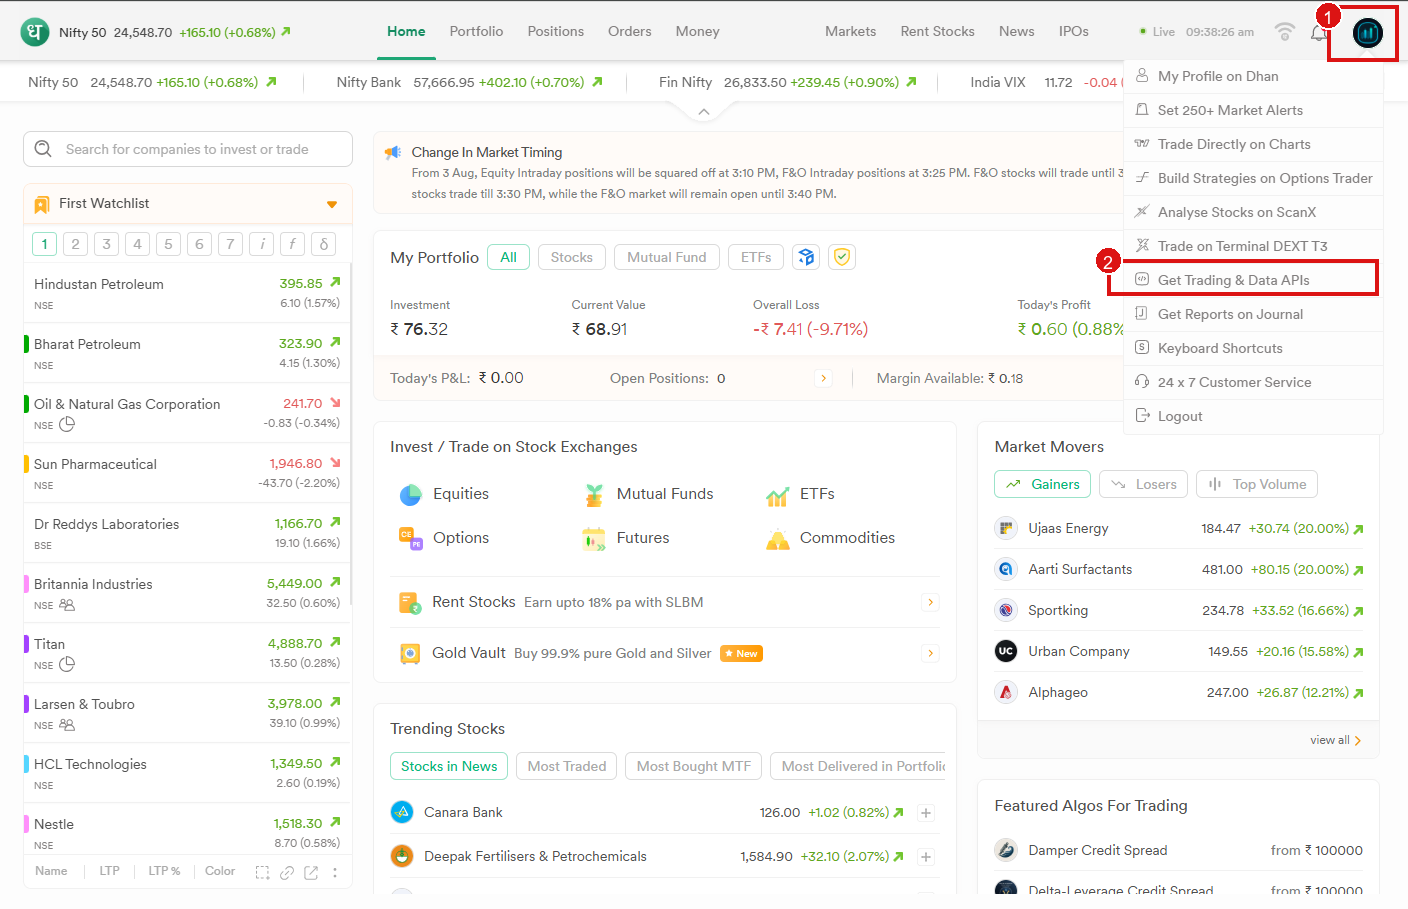This screenshot has height=909, width=1408.
Task: Show the Stocks in News tab
Action: (x=449, y=766)
